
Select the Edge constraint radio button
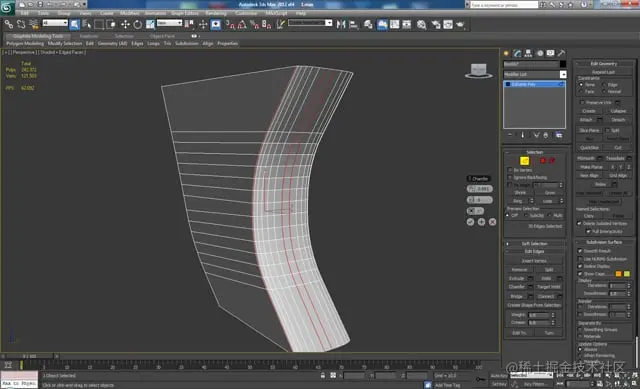point(604,84)
